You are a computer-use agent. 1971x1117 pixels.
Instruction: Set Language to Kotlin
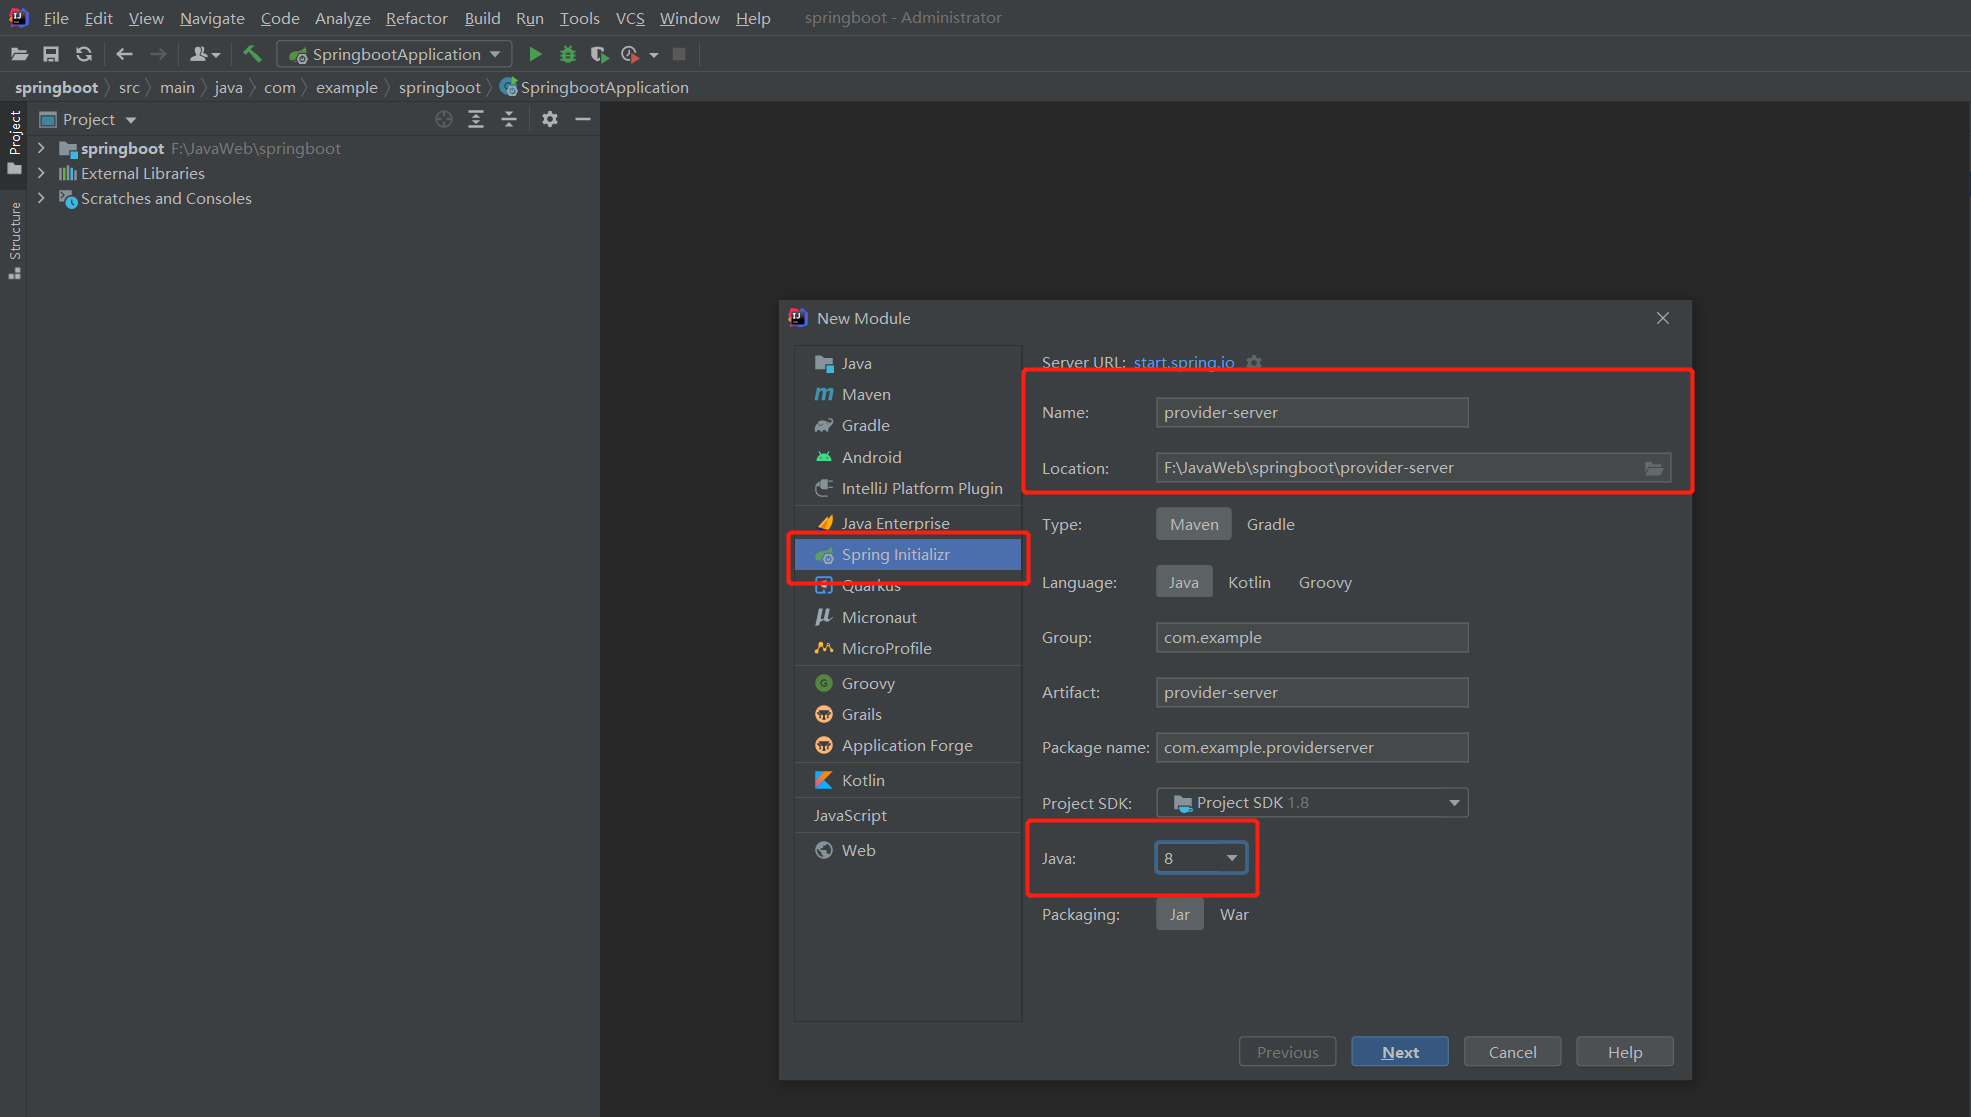[x=1249, y=582]
